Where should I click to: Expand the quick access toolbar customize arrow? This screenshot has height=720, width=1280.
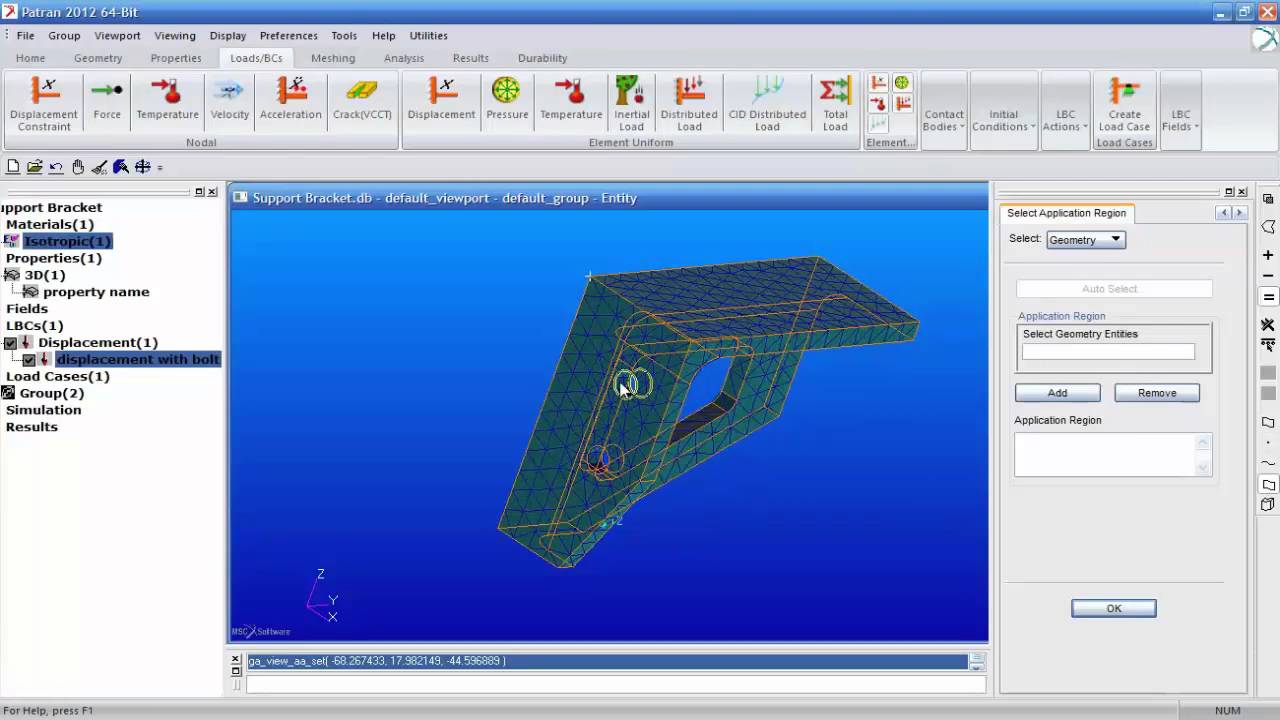point(160,168)
